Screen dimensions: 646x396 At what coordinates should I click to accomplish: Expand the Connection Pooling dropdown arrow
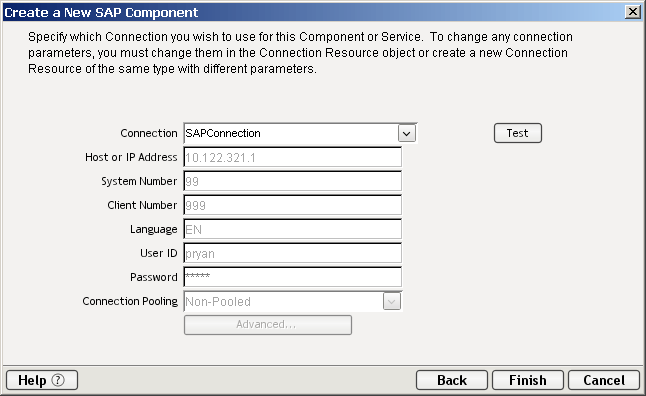[391, 302]
